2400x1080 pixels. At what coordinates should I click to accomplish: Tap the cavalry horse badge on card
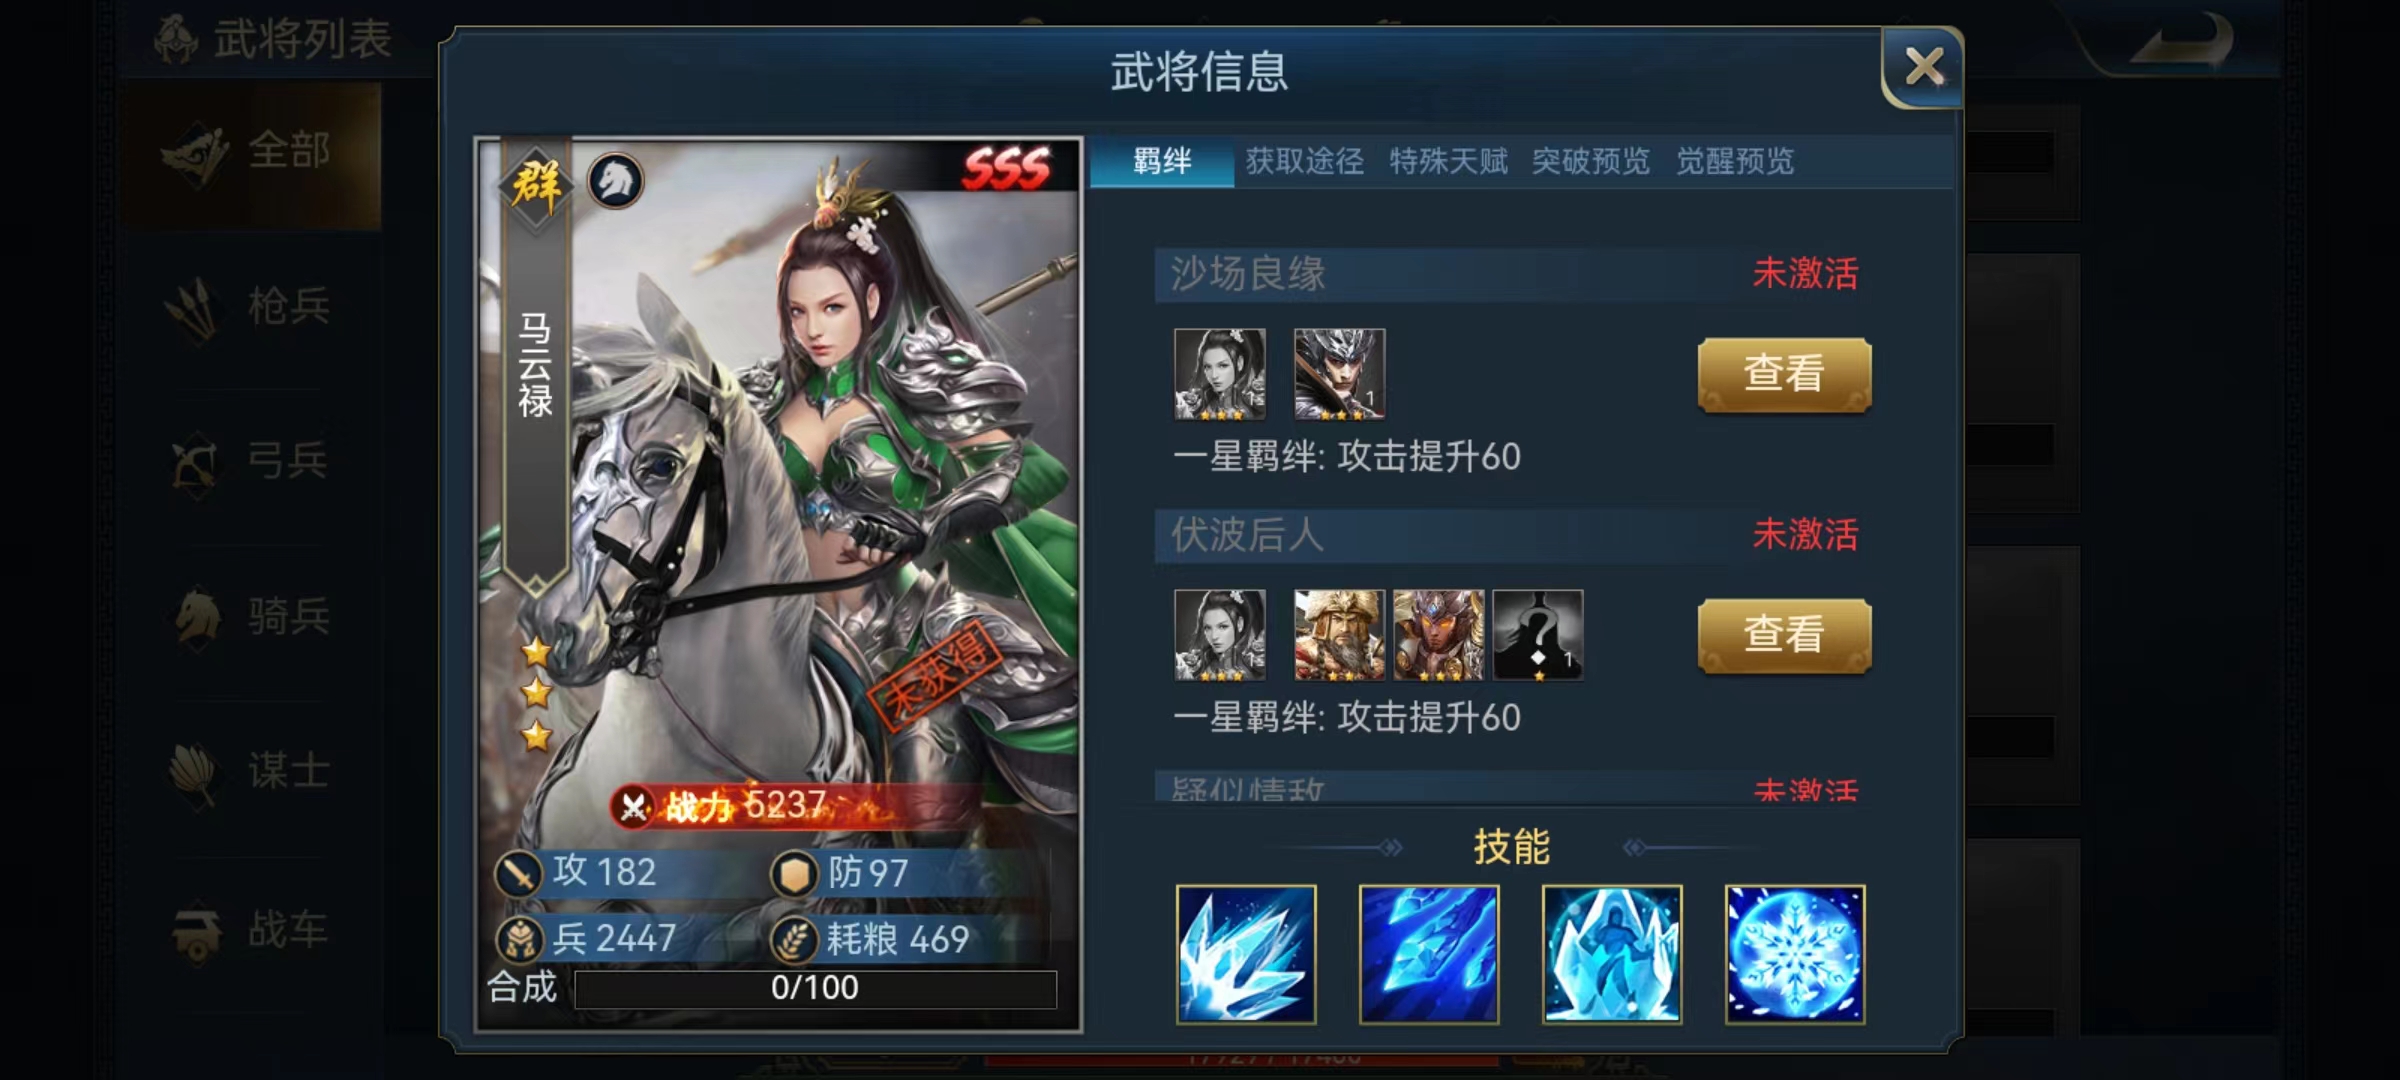(615, 181)
